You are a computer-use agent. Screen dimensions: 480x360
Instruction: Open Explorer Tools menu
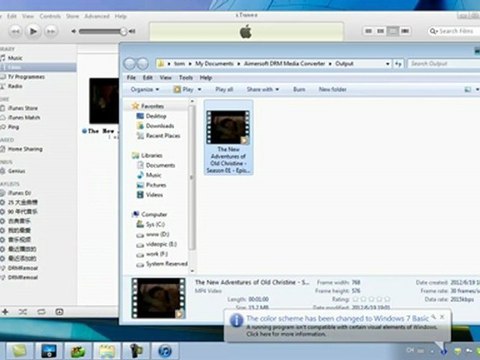pos(186,77)
